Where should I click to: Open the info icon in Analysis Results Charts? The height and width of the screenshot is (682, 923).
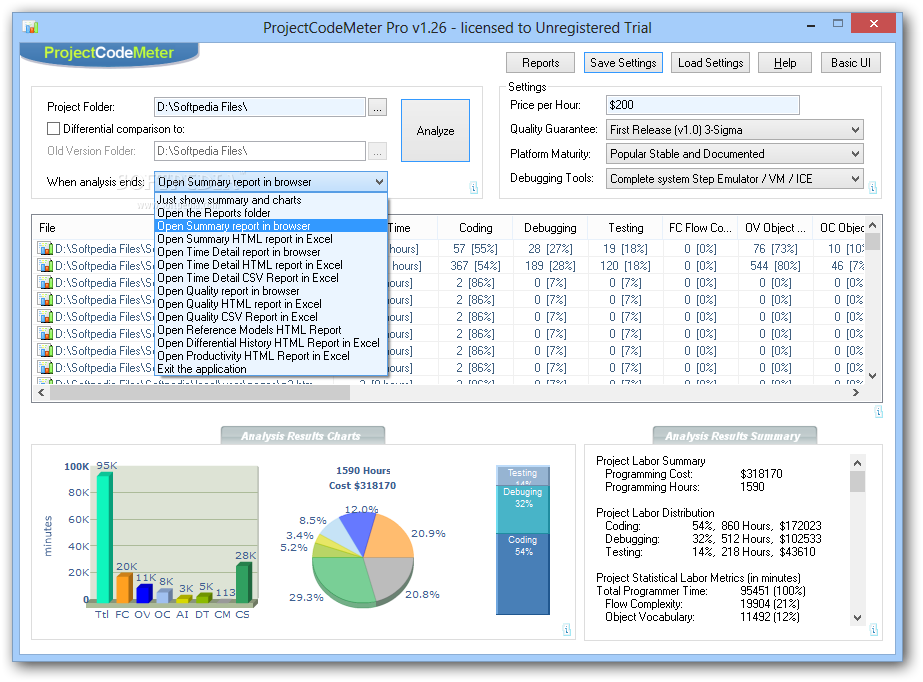566,630
